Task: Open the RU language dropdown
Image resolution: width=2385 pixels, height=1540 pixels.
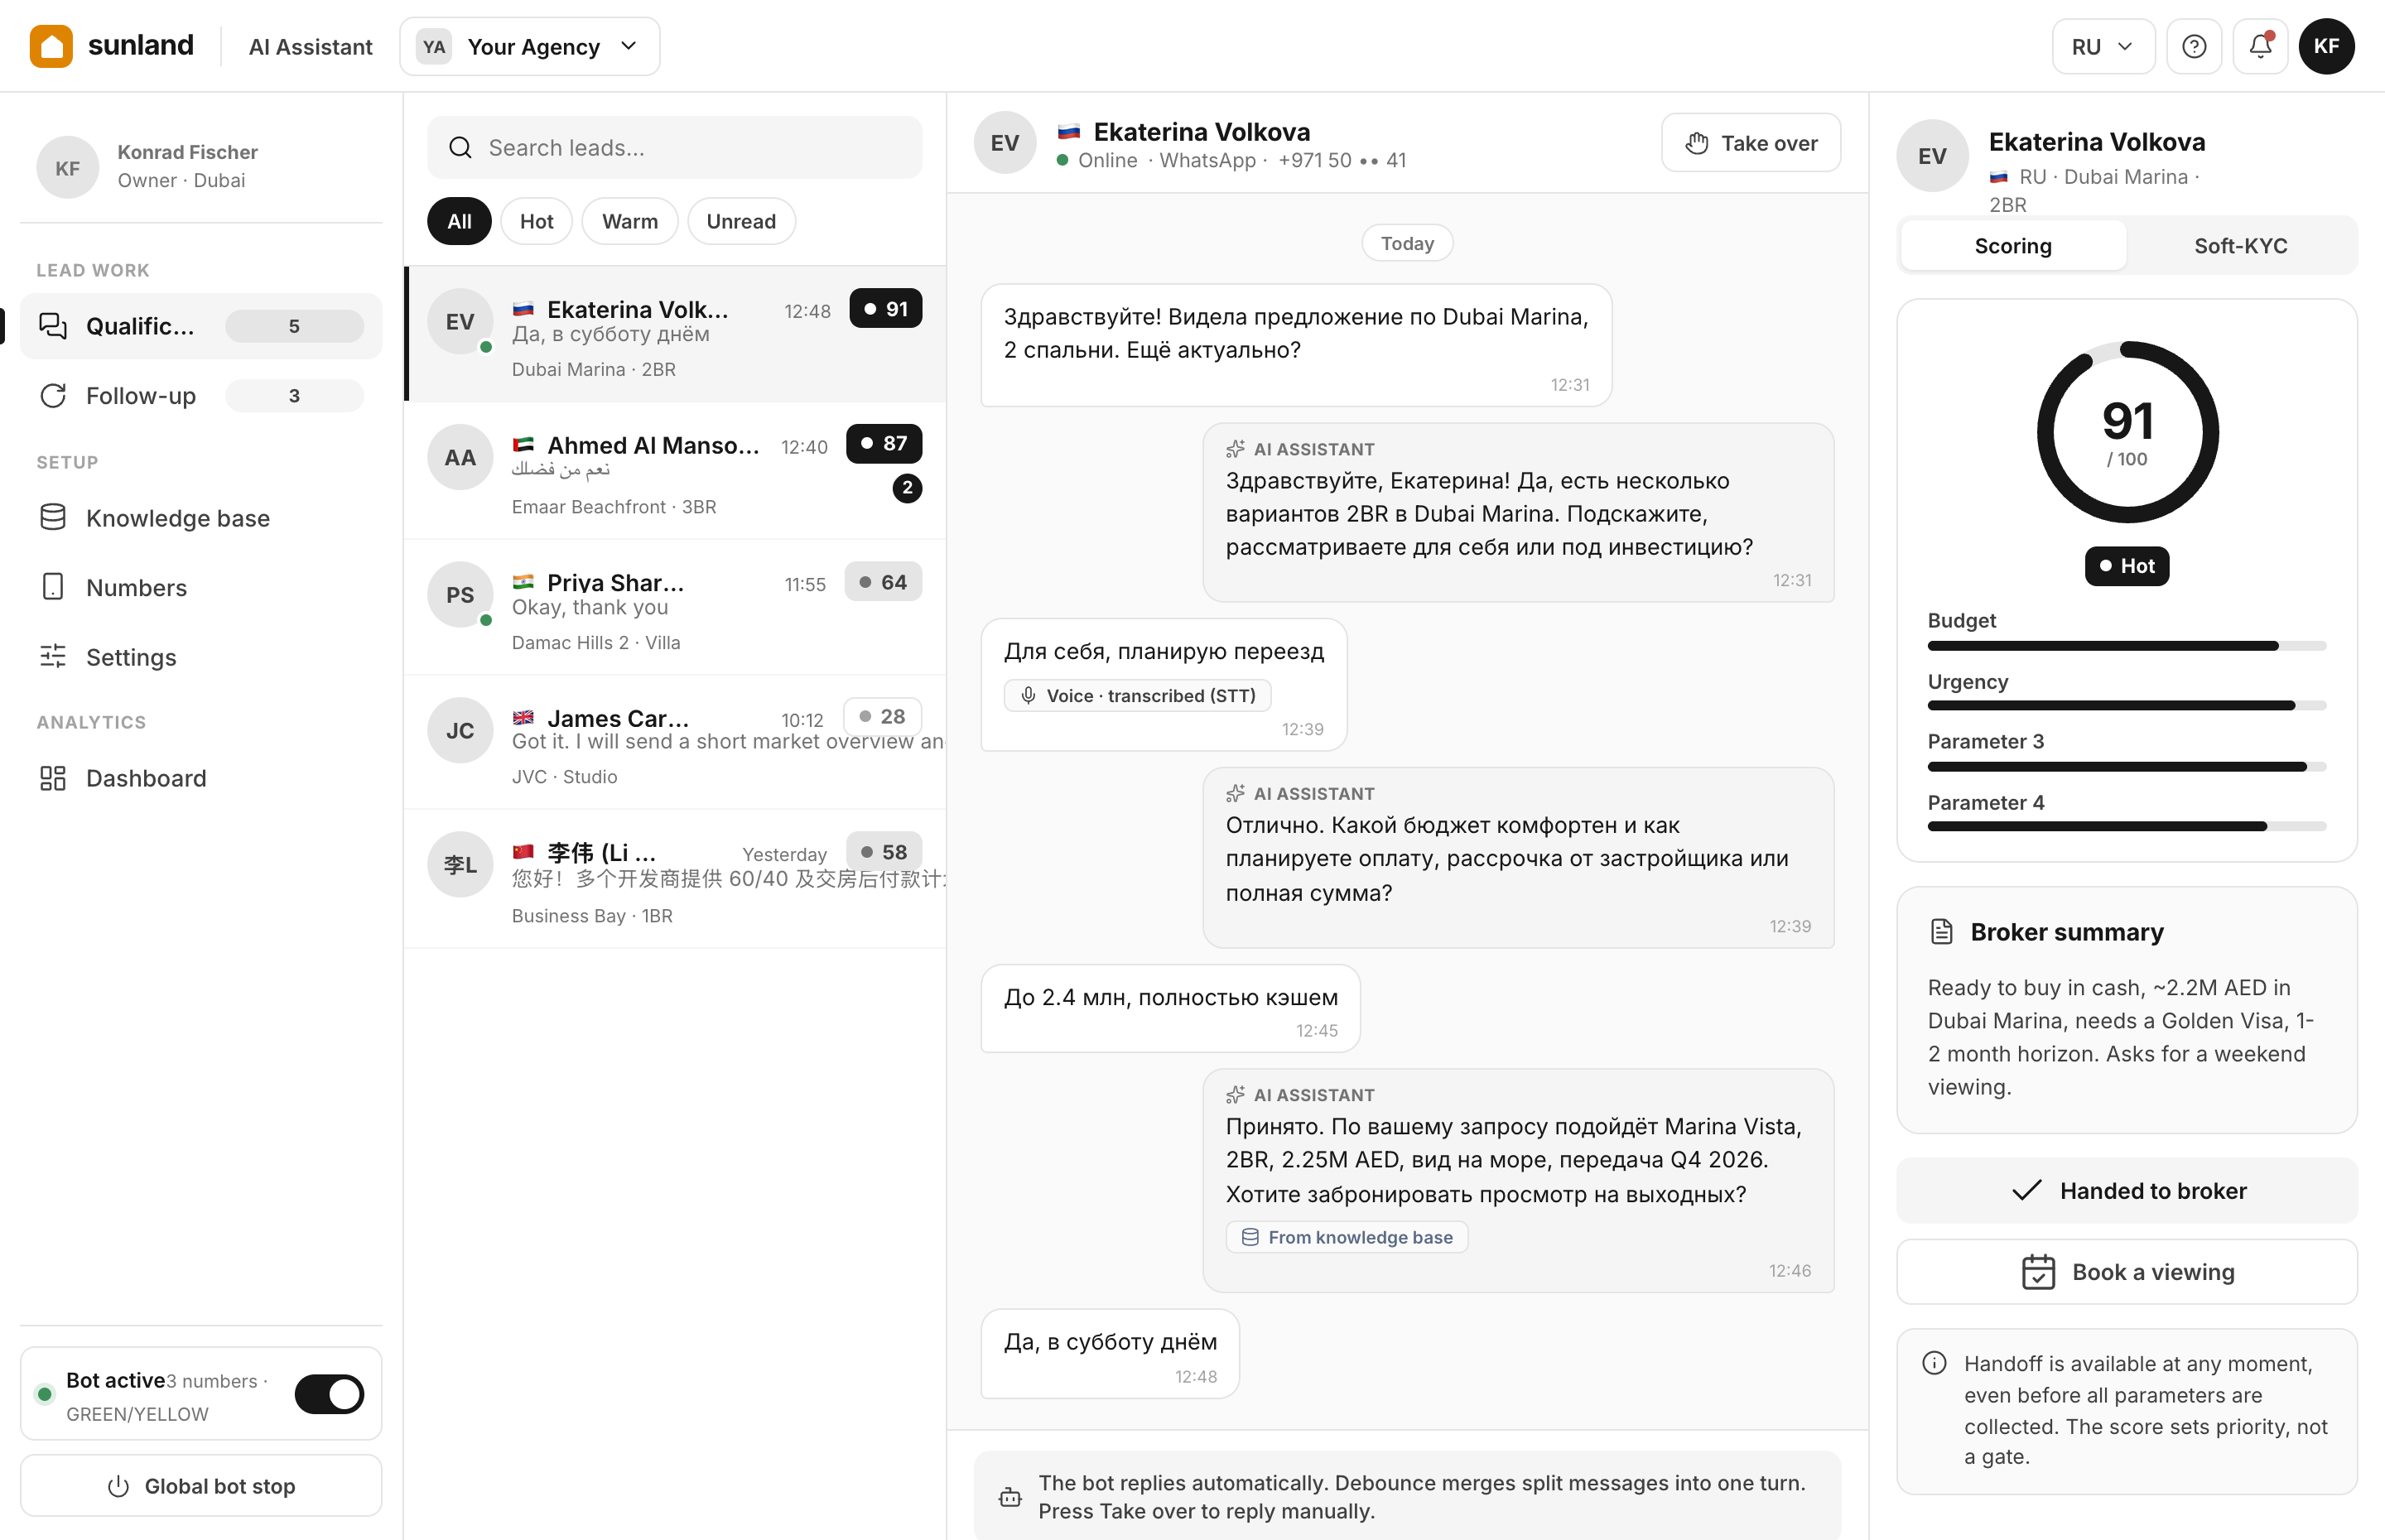Action: click(2103, 46)
